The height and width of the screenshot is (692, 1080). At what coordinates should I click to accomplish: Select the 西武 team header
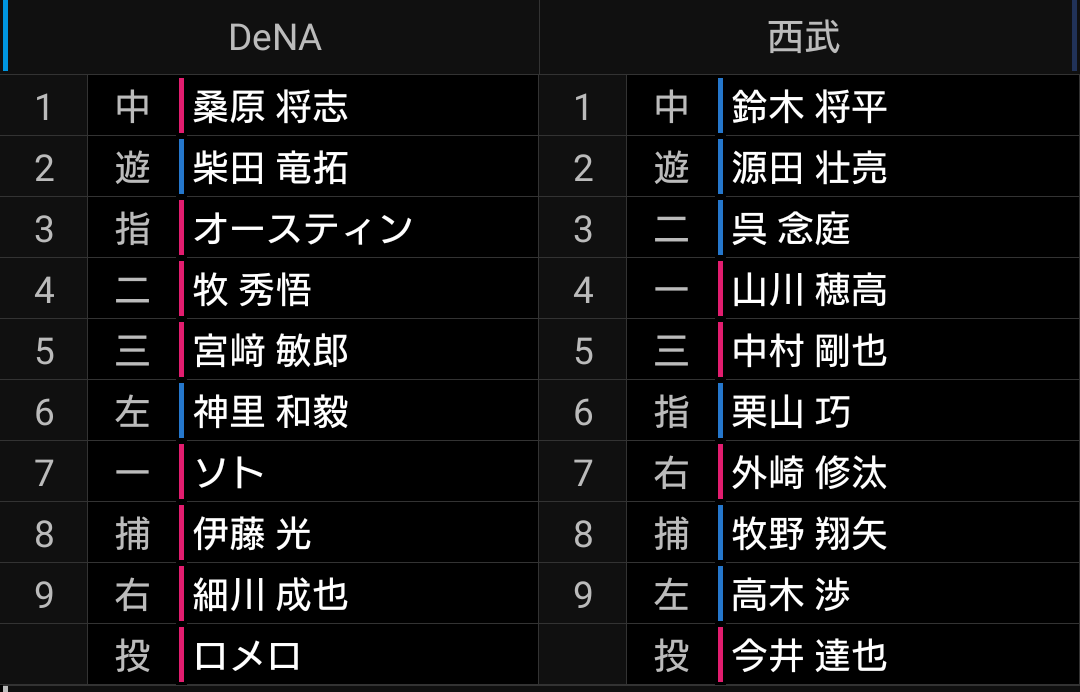804,37
